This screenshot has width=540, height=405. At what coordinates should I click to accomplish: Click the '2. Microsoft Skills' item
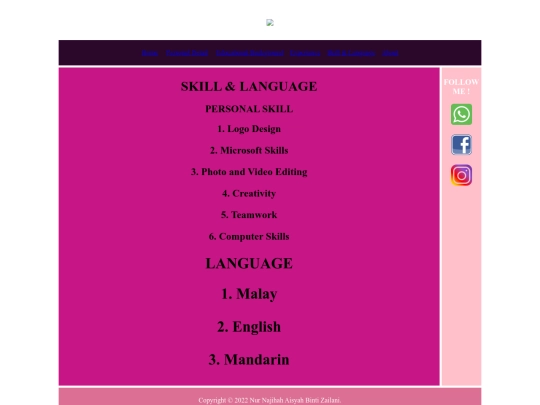tap(249, 150)
